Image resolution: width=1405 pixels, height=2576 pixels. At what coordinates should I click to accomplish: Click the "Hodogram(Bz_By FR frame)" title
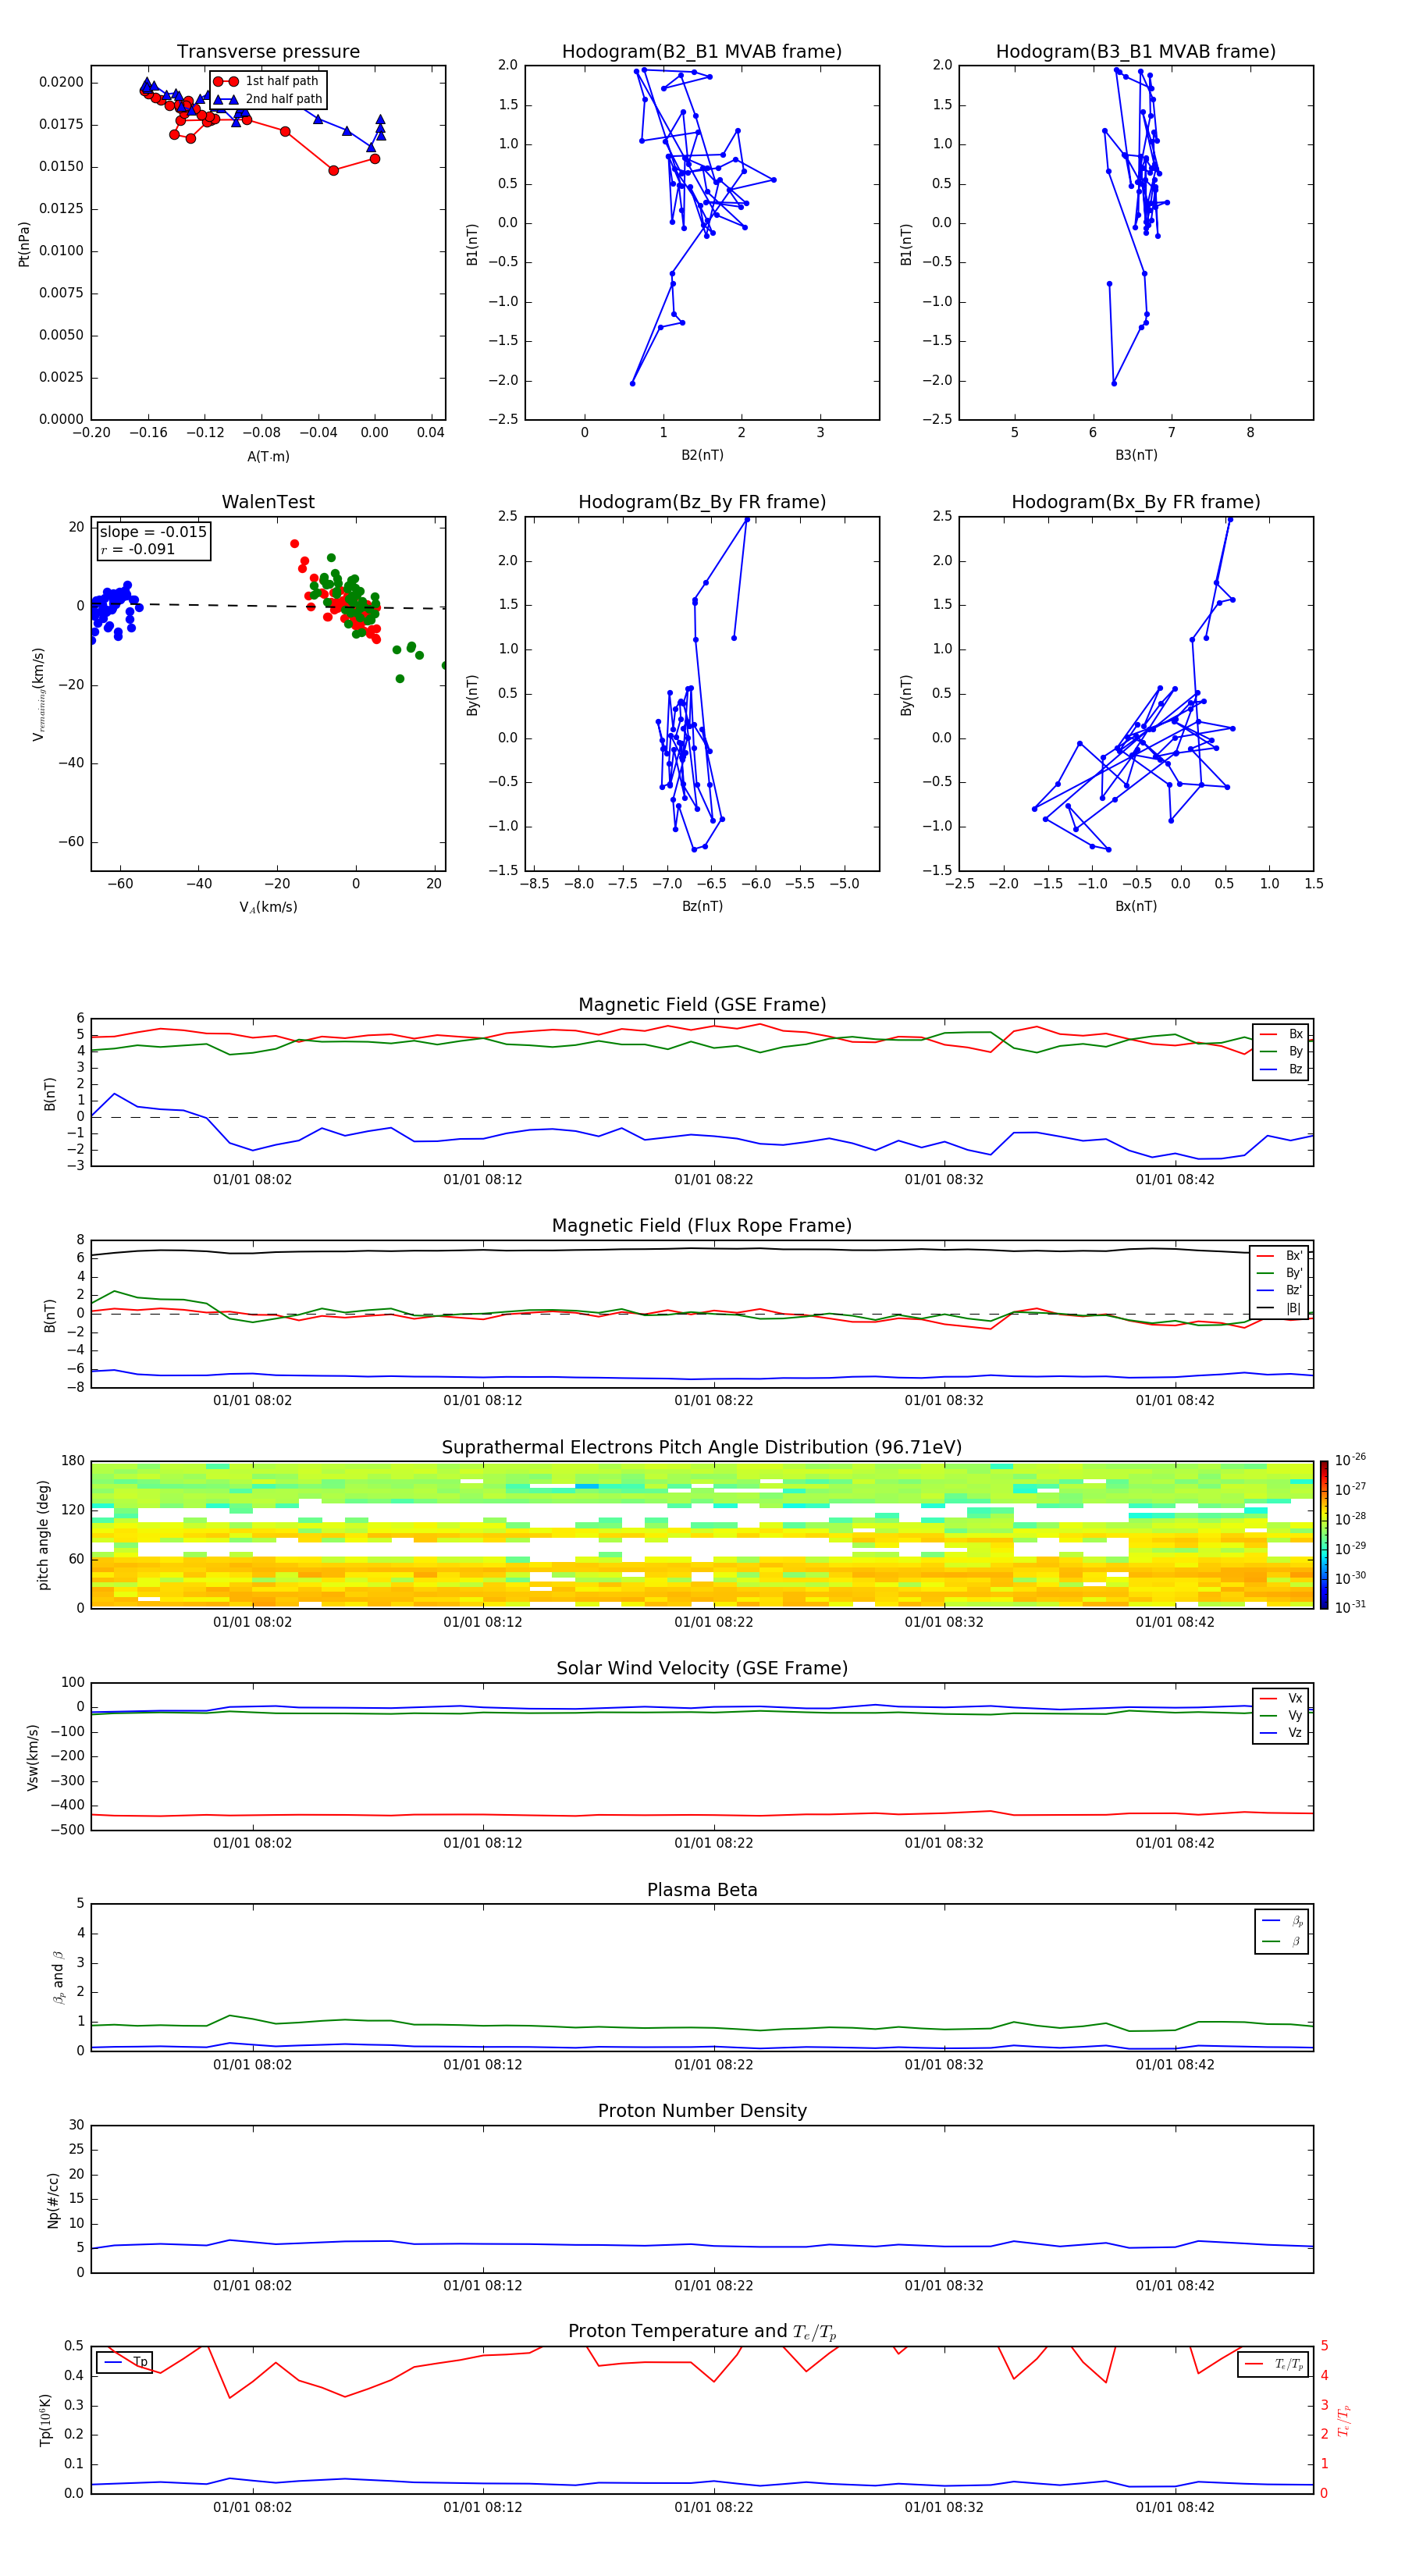702,502
